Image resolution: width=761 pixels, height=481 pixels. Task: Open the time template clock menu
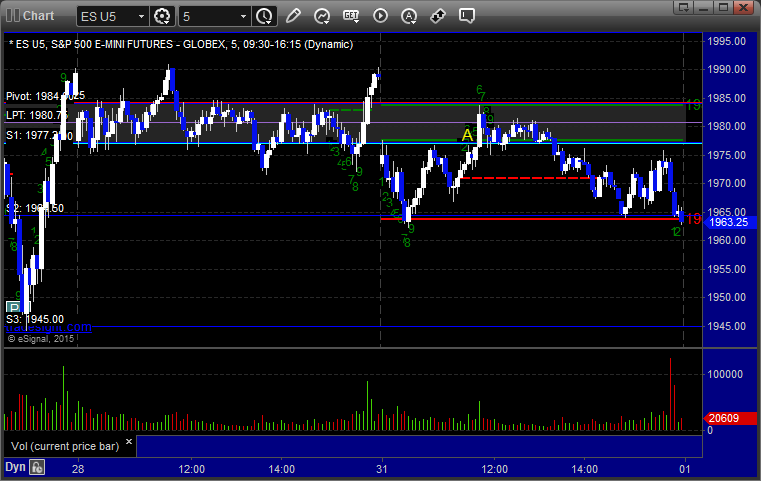point(265,16)
